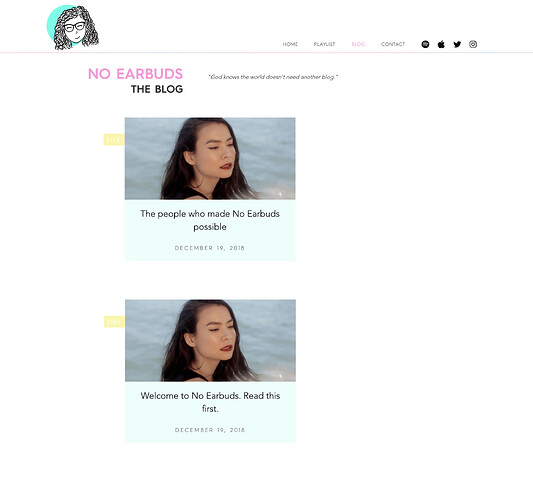
Task: Click the first post's December 19, 2018 date
Action: [x=210, y=248]
